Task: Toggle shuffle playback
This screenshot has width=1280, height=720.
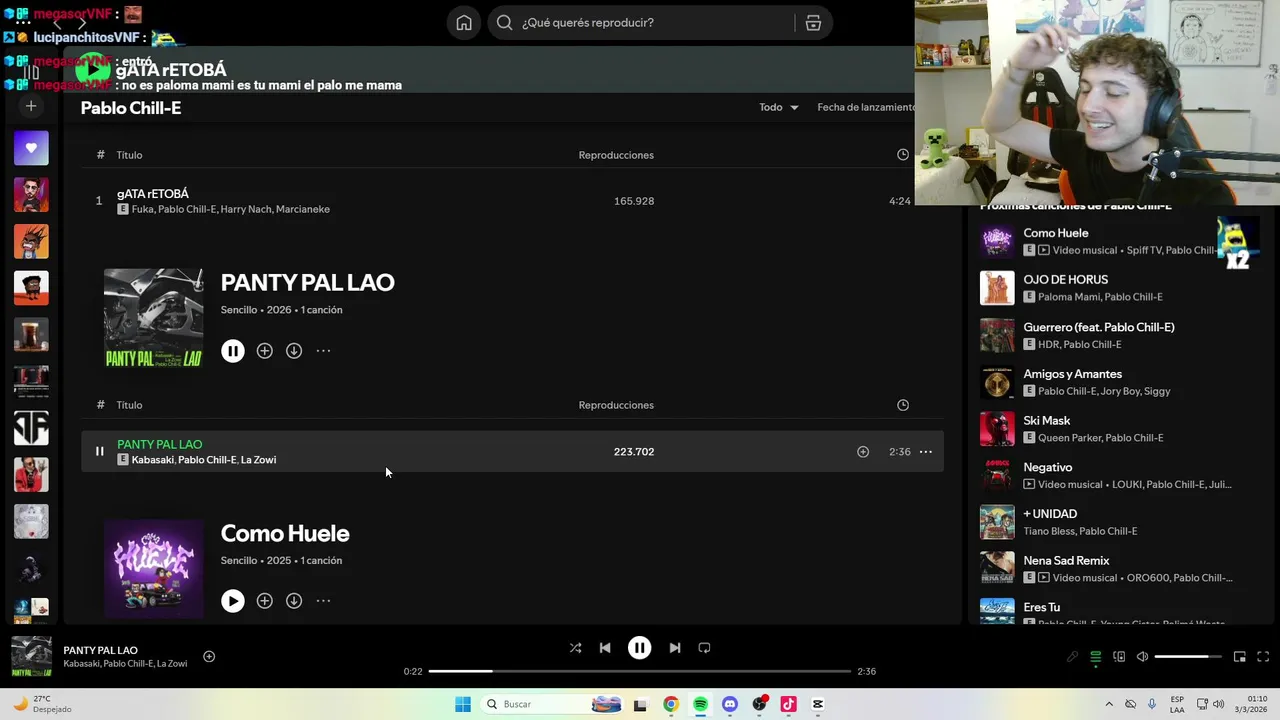Action: point(575,648)
